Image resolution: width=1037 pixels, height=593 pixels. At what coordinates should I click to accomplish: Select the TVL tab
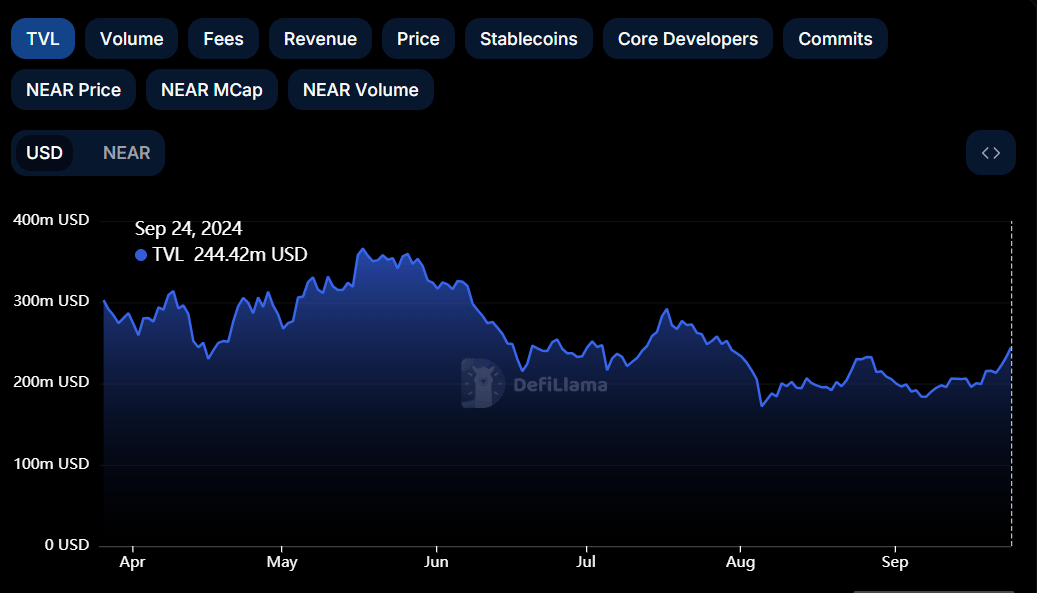tap(42, 38)
